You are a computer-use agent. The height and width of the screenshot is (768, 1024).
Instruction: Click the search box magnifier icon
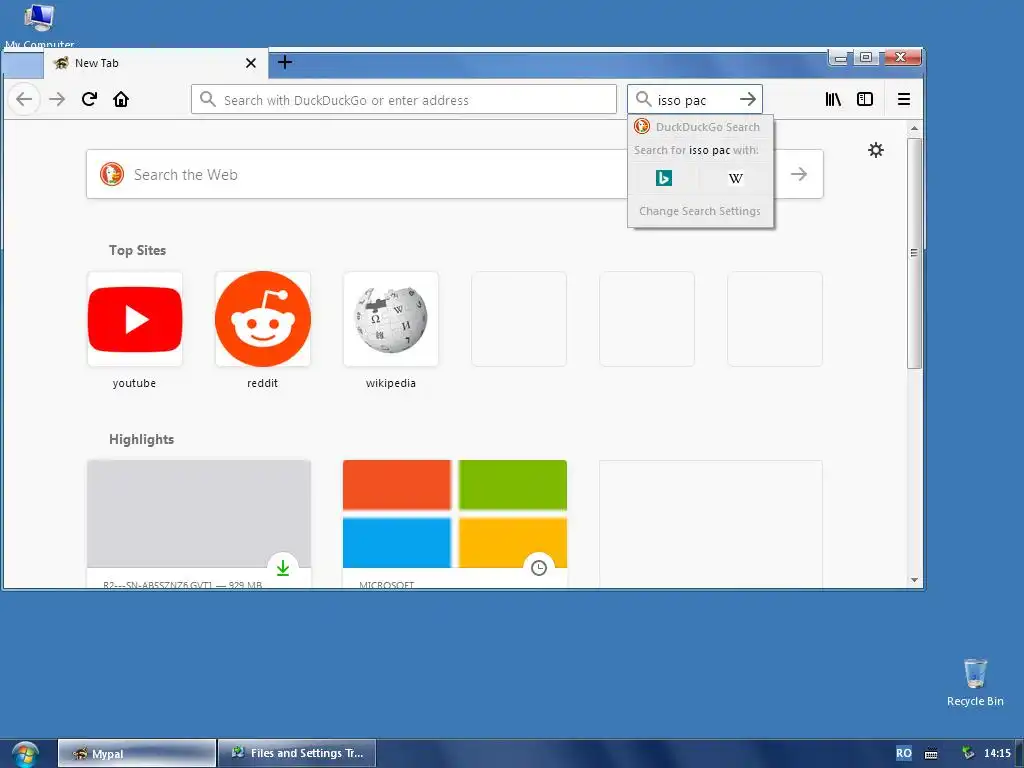643,99
